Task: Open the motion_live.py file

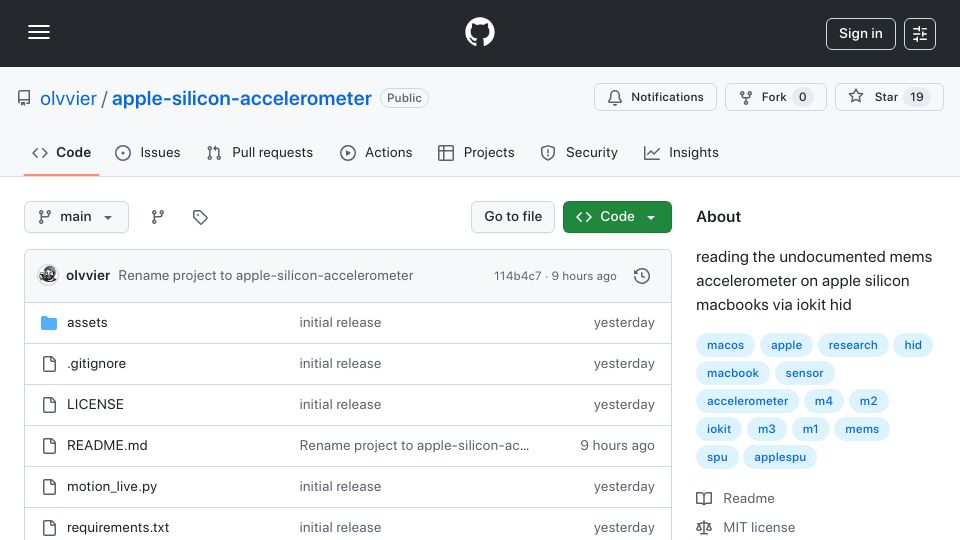Action: pos(112,487)
